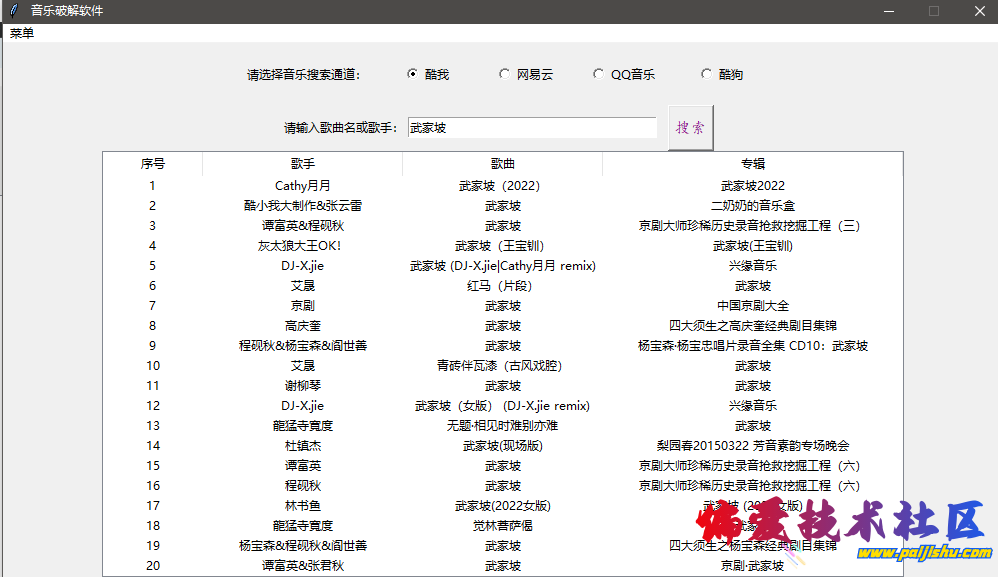This screenshot has height=577, width=998.
Task: Click the 专辑 column header
Action: (x=752, y=164)
